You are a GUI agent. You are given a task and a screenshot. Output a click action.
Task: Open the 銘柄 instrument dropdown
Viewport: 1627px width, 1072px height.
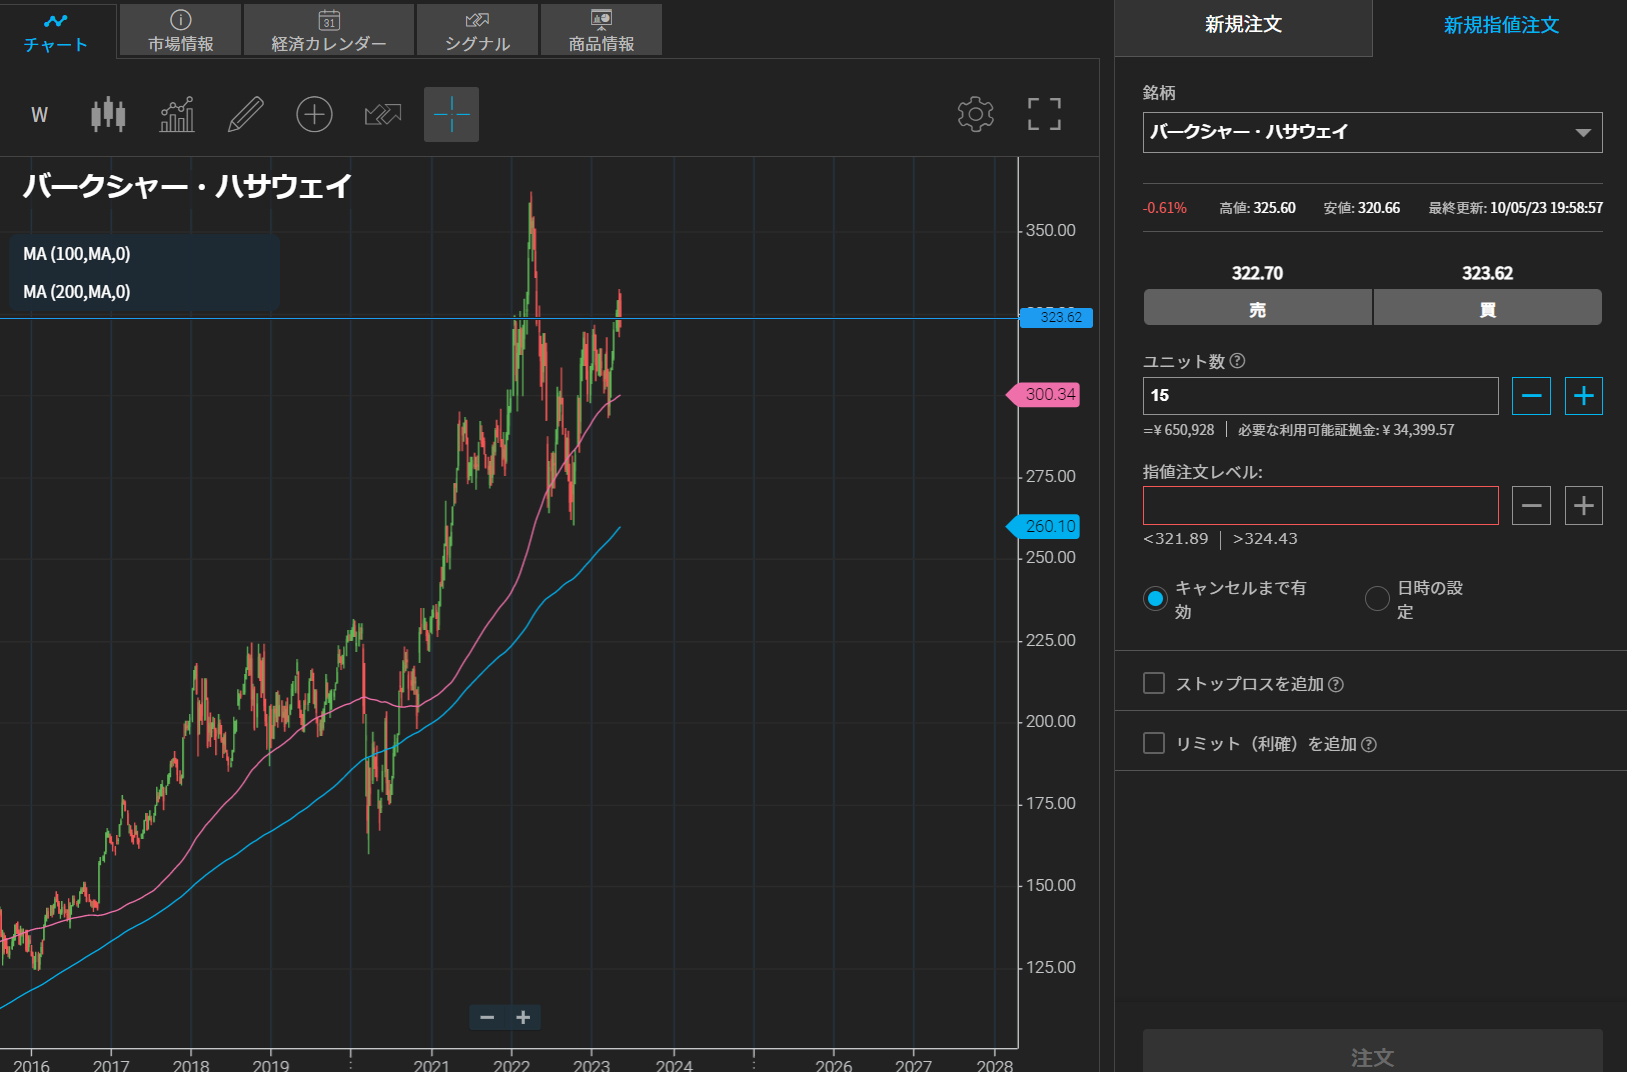[x=1372, y=132]
